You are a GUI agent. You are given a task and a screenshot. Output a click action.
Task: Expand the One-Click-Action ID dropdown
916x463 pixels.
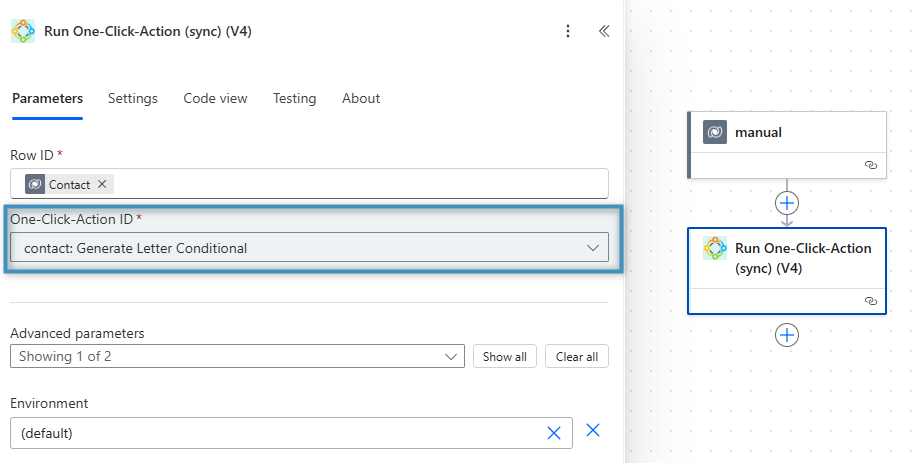click(592, 248)
